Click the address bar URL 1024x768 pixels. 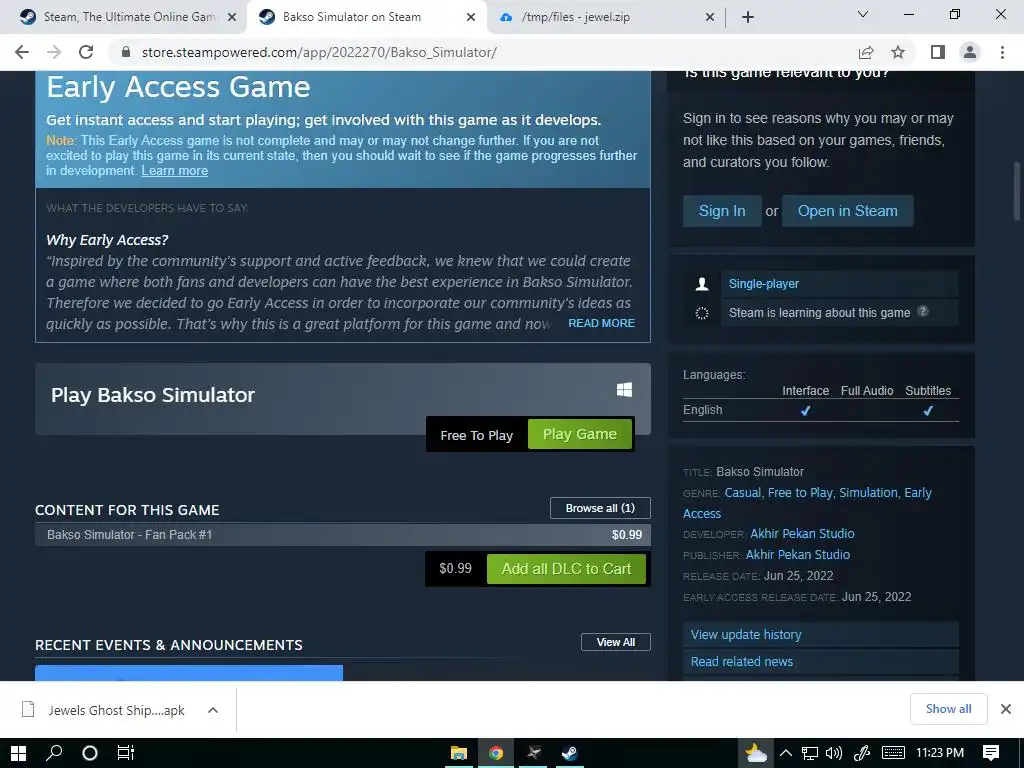319,52
